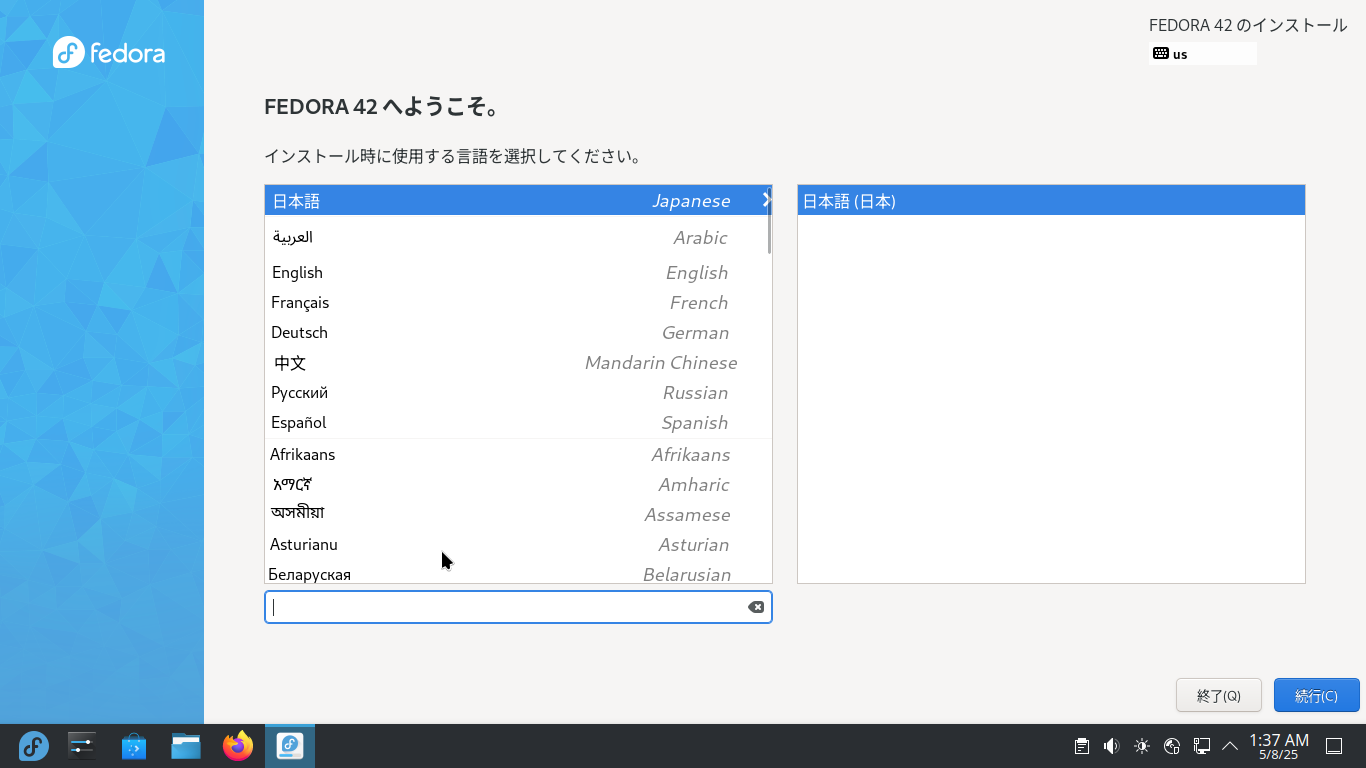
Task: Open the 1:37 AM clock in the panel
Action: click(1279, 746)
